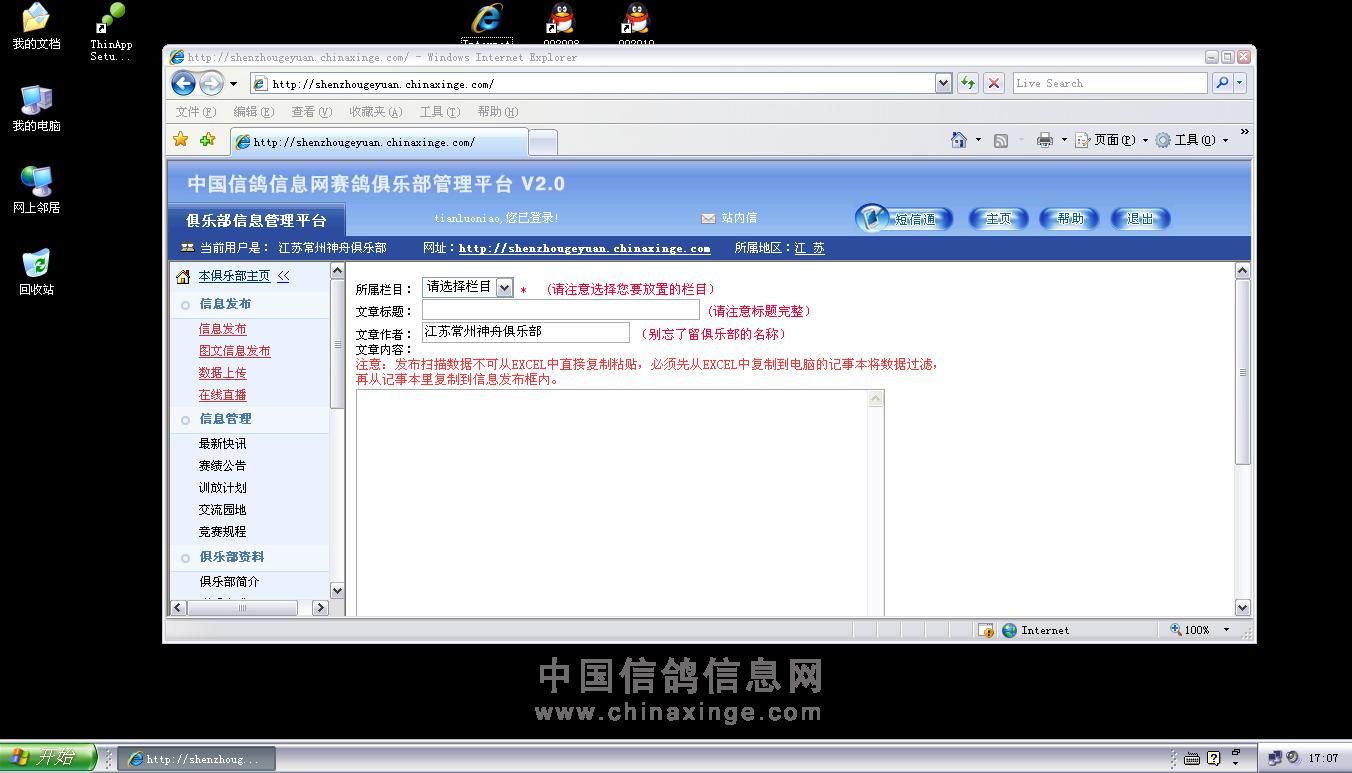Click the 退出 logout button

click(1140, 218)
